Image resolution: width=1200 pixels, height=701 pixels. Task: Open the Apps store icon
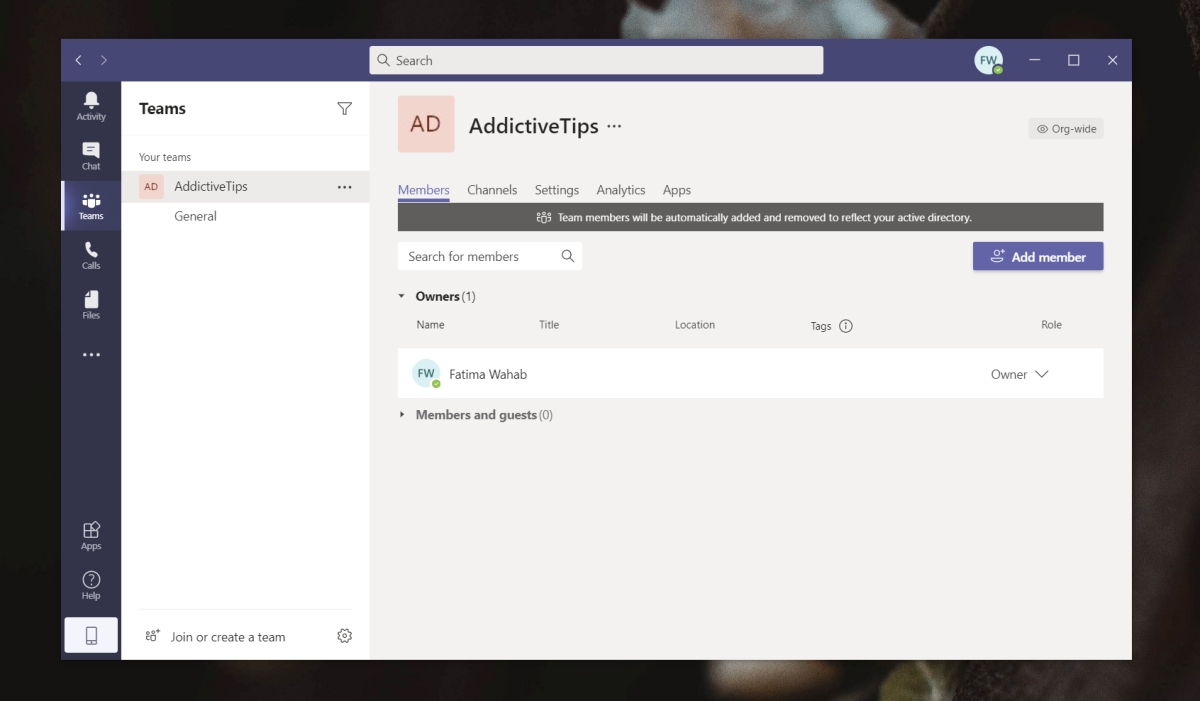click(x=91, y=535)
